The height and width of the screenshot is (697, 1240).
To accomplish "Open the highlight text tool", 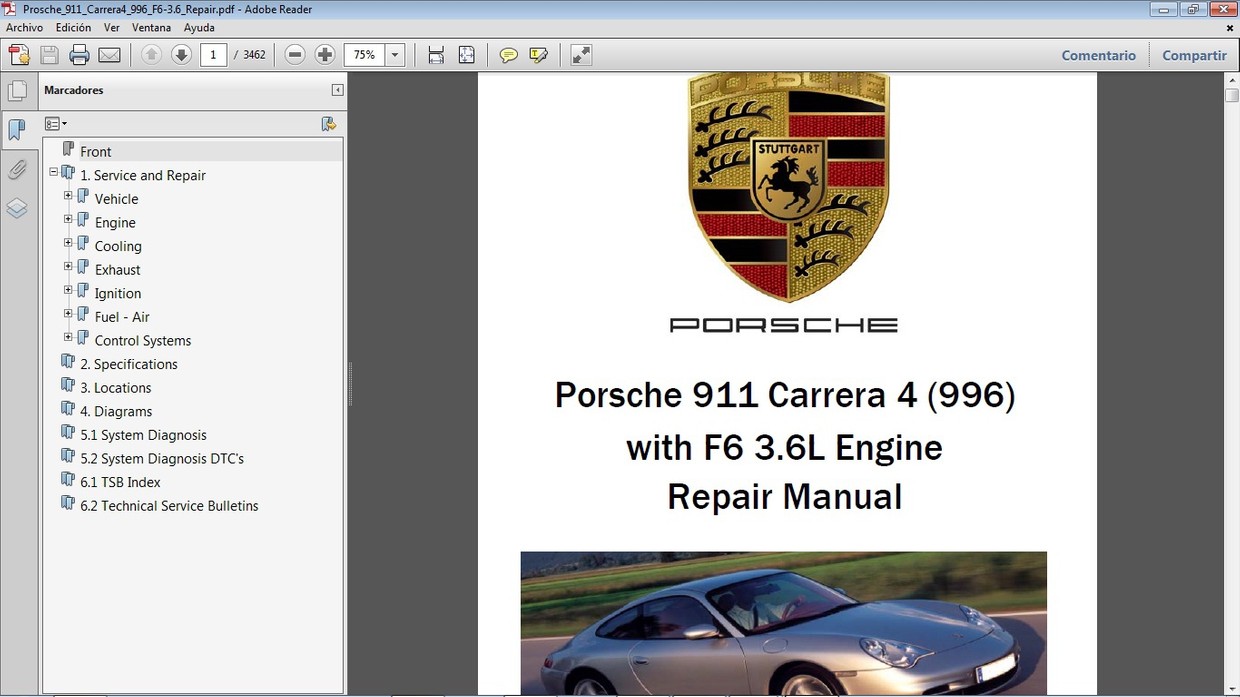I will pos(538,55).
